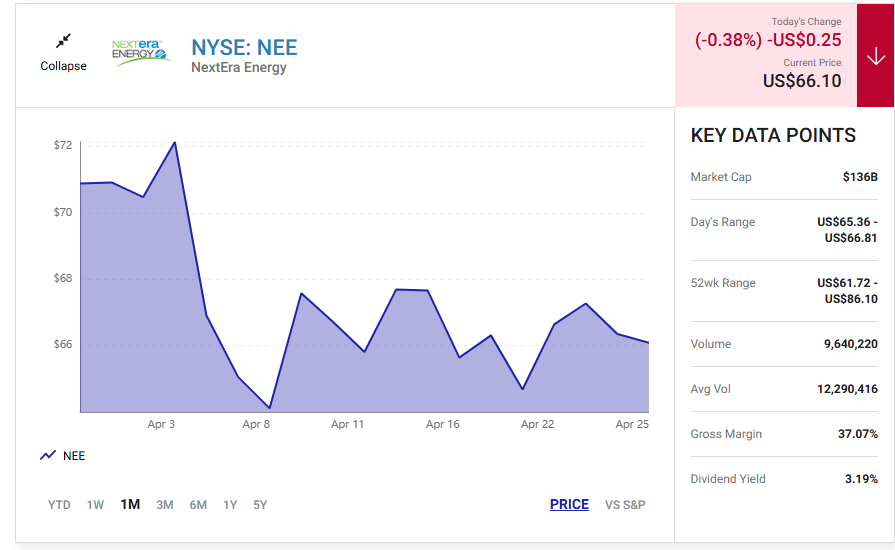Switch chart to PRICE view
Screen dimensions: 895x550
[569, 504]
